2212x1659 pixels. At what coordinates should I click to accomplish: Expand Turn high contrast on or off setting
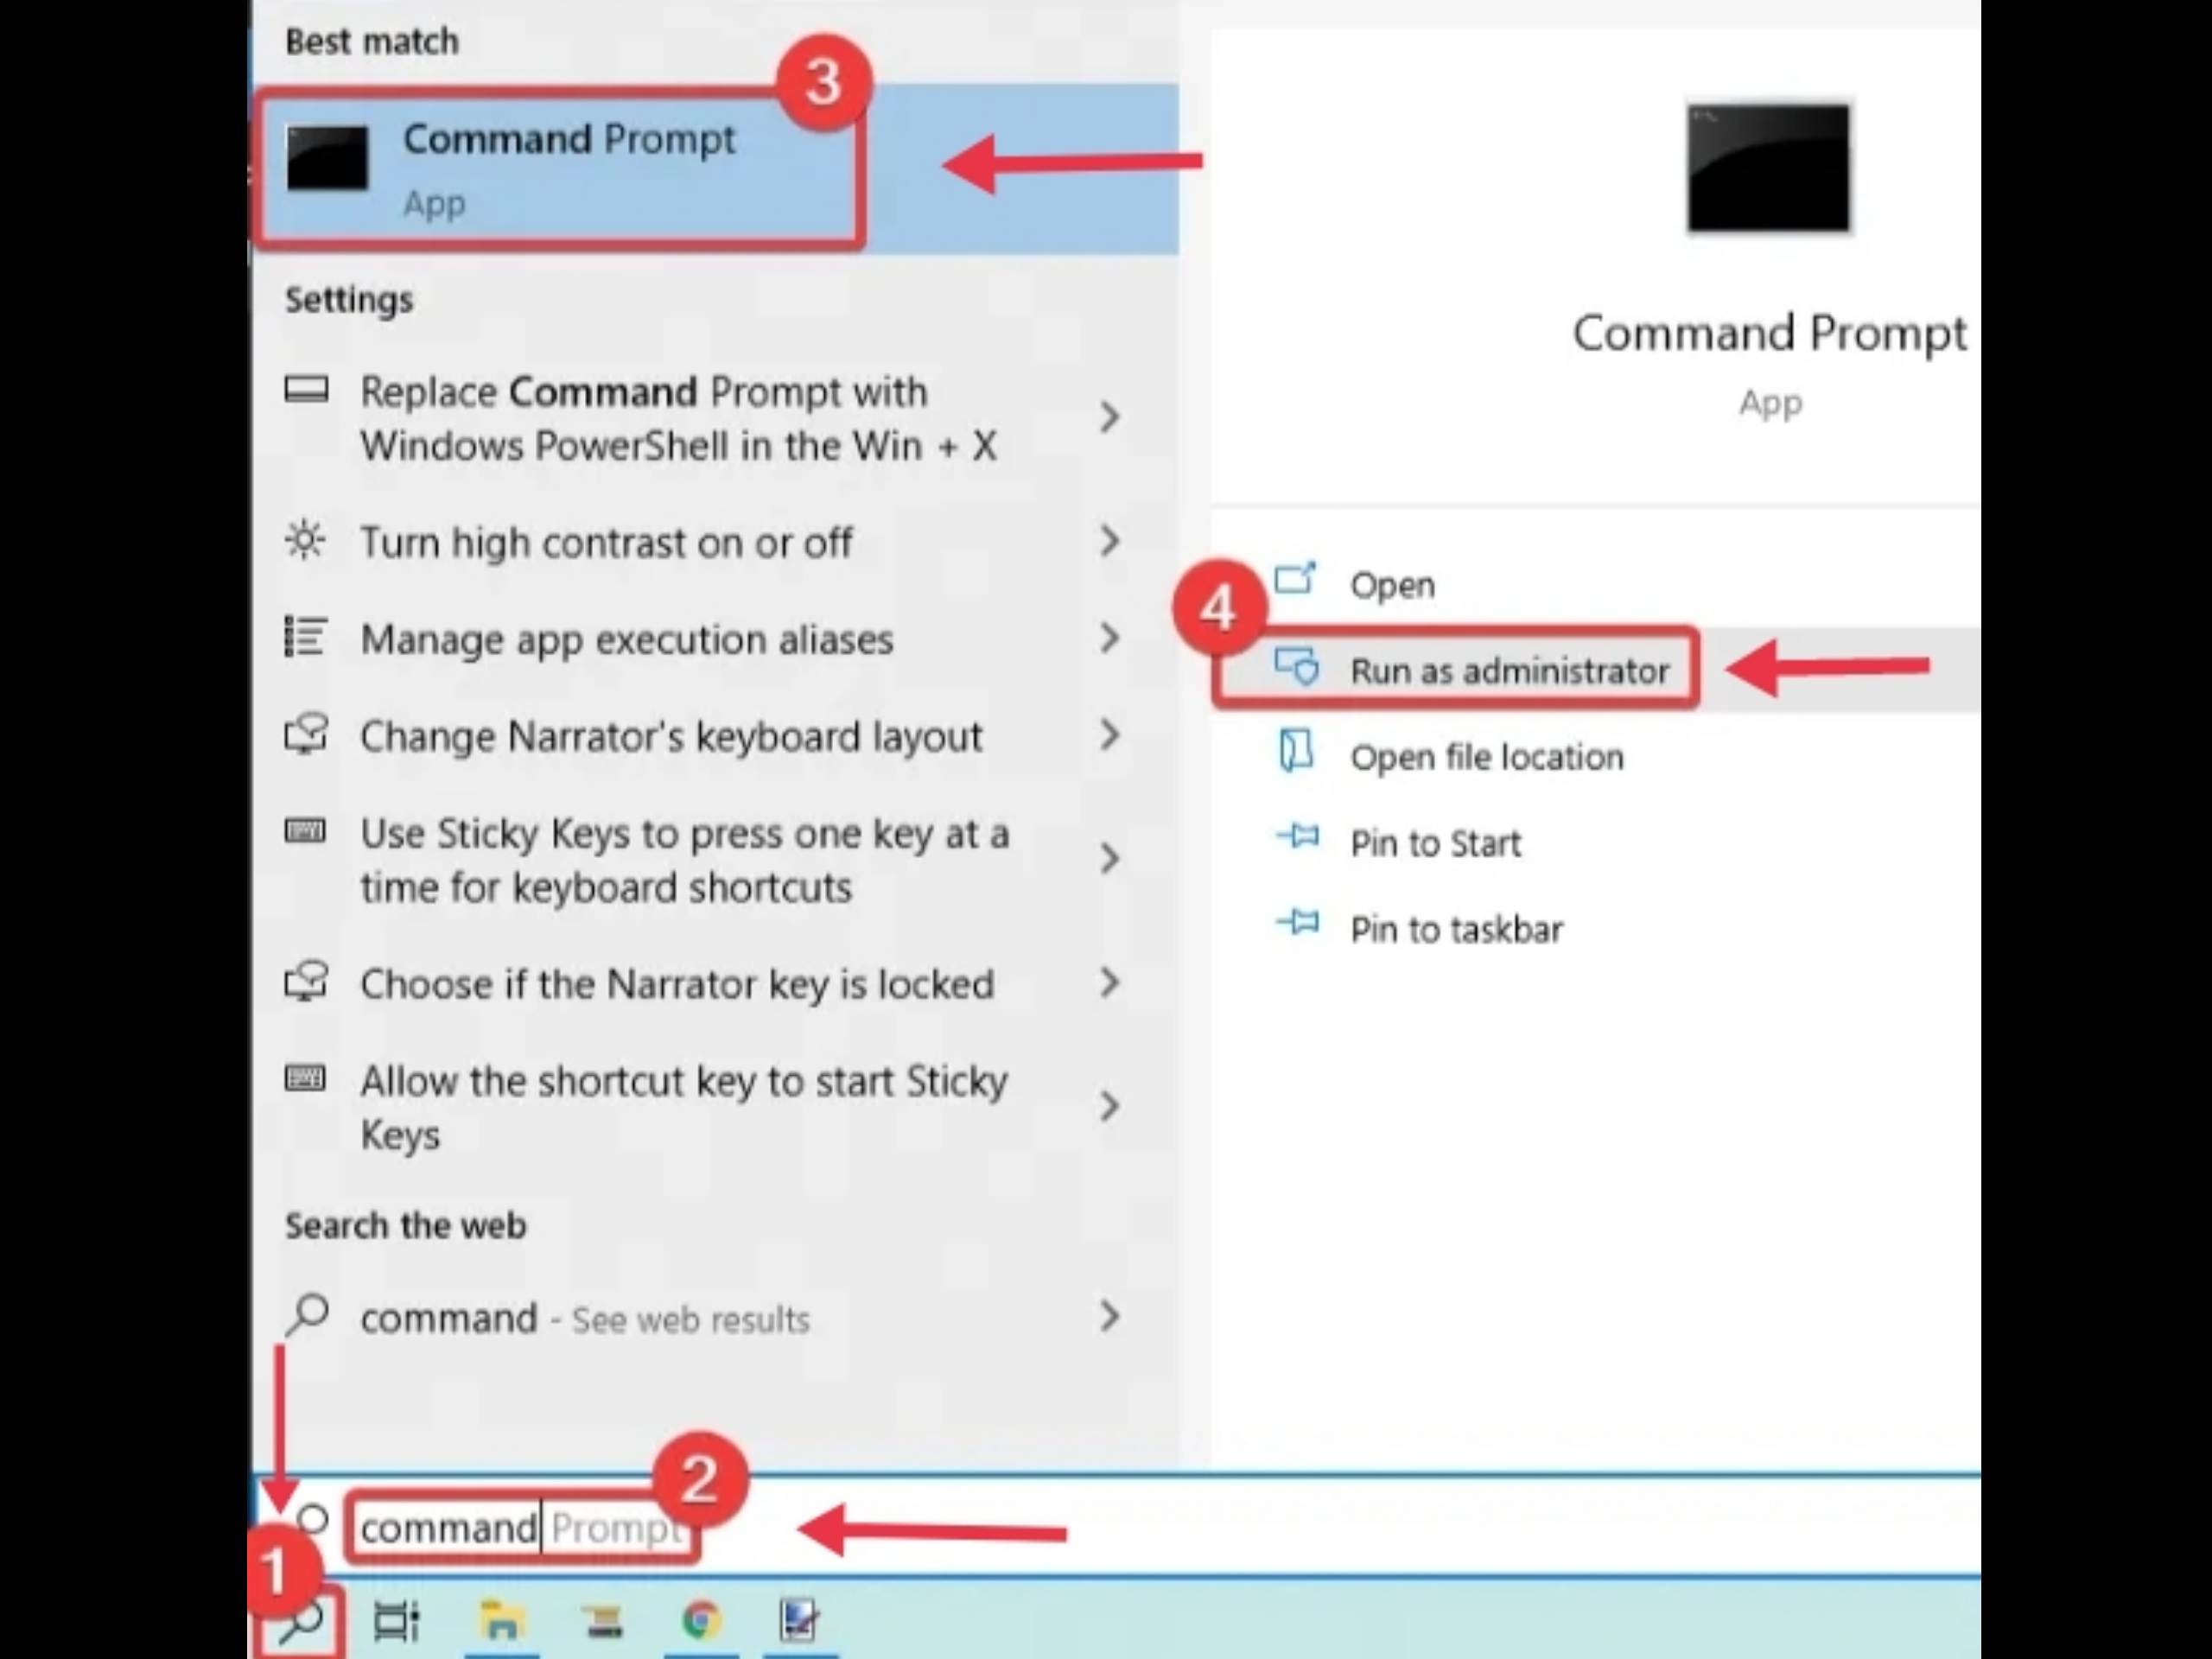pyautogui.click(x=1111, y=540)
